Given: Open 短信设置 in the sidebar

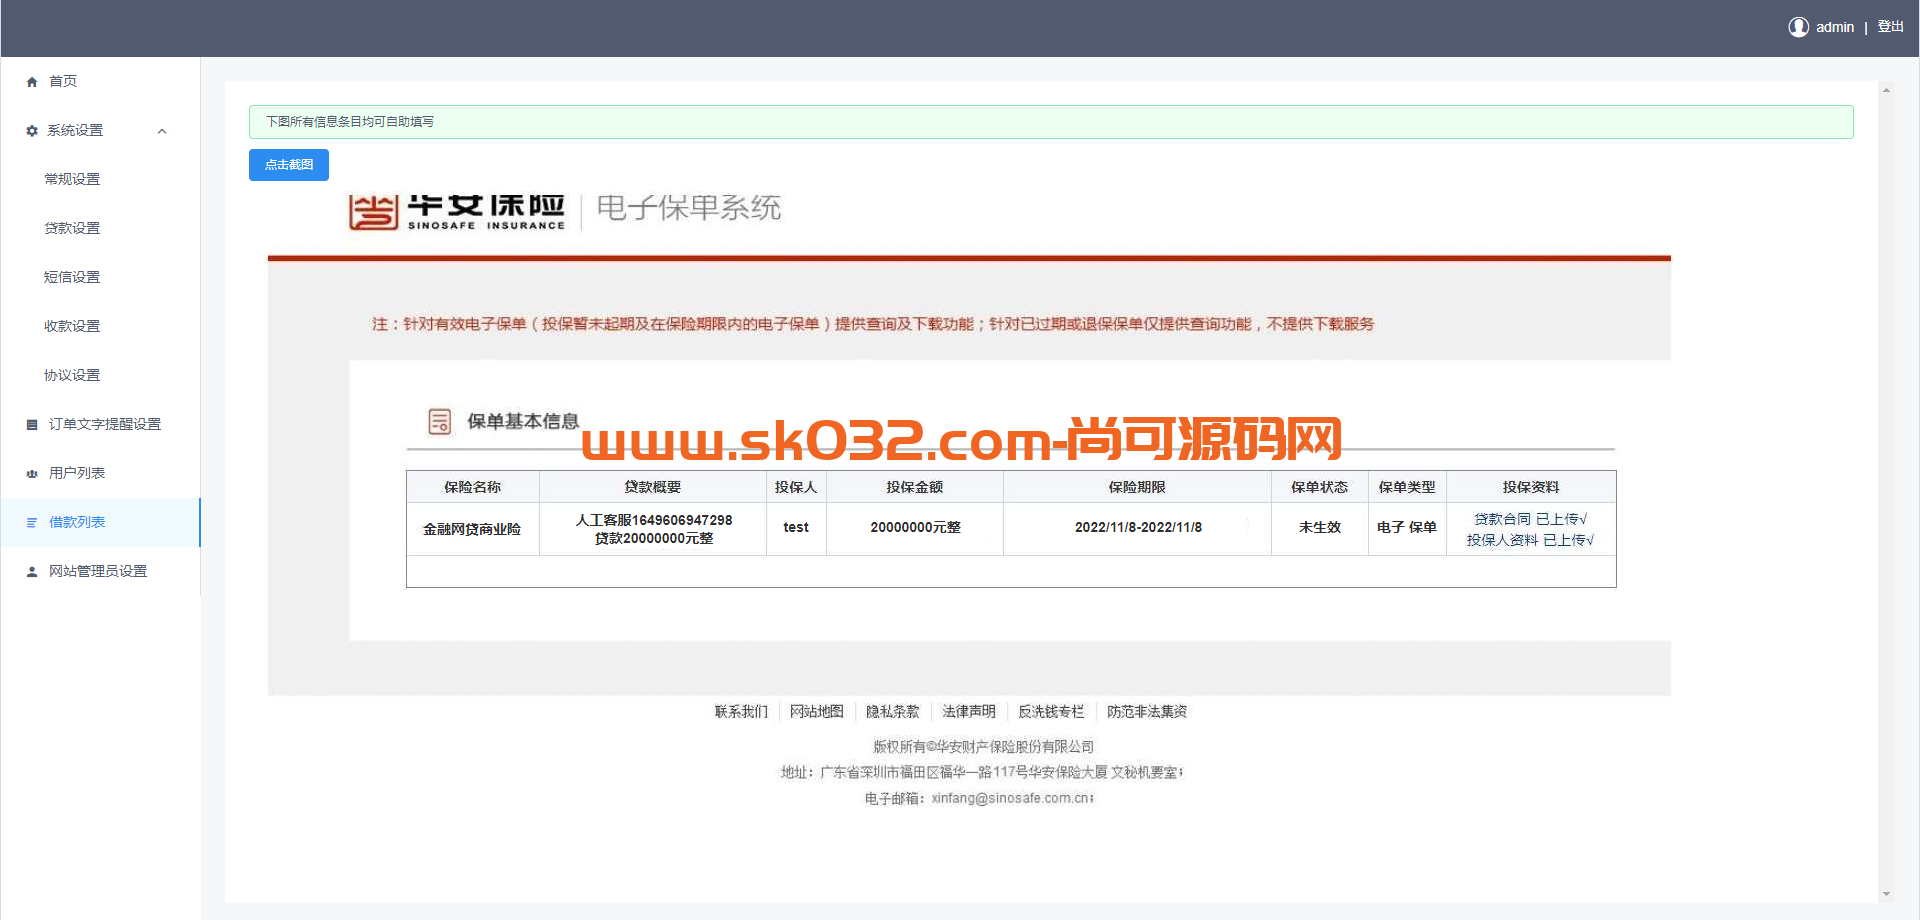Looking at the screenshot, I should click(x=72, y=277).
